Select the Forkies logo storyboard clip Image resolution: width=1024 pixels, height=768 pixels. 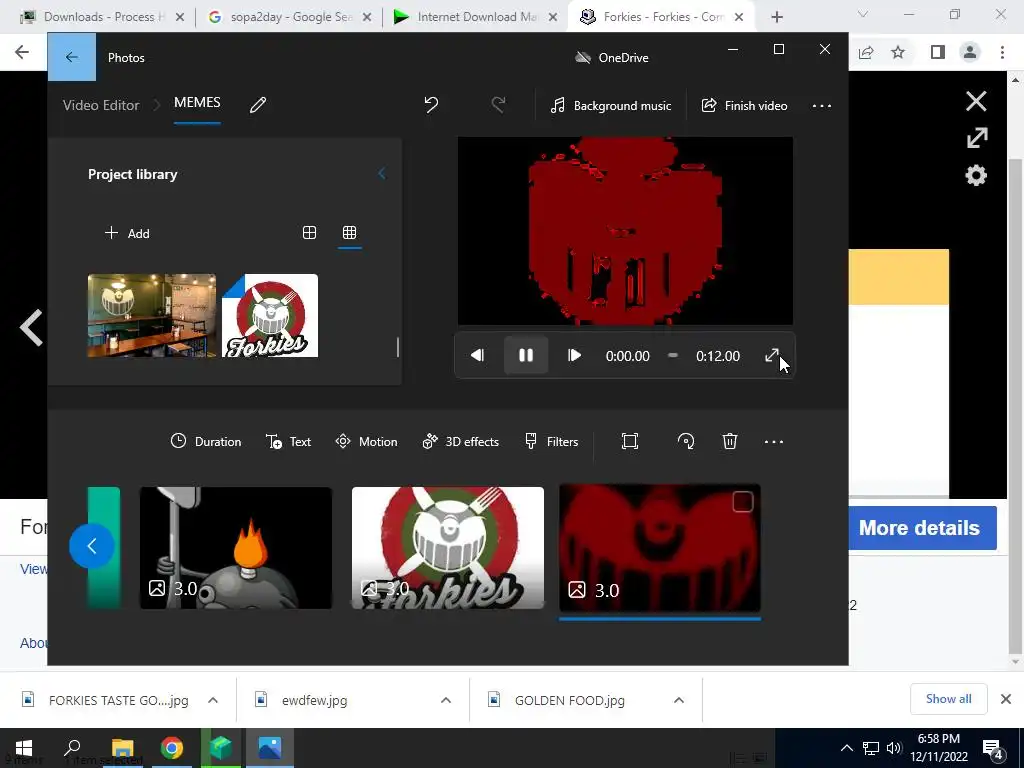448,548
